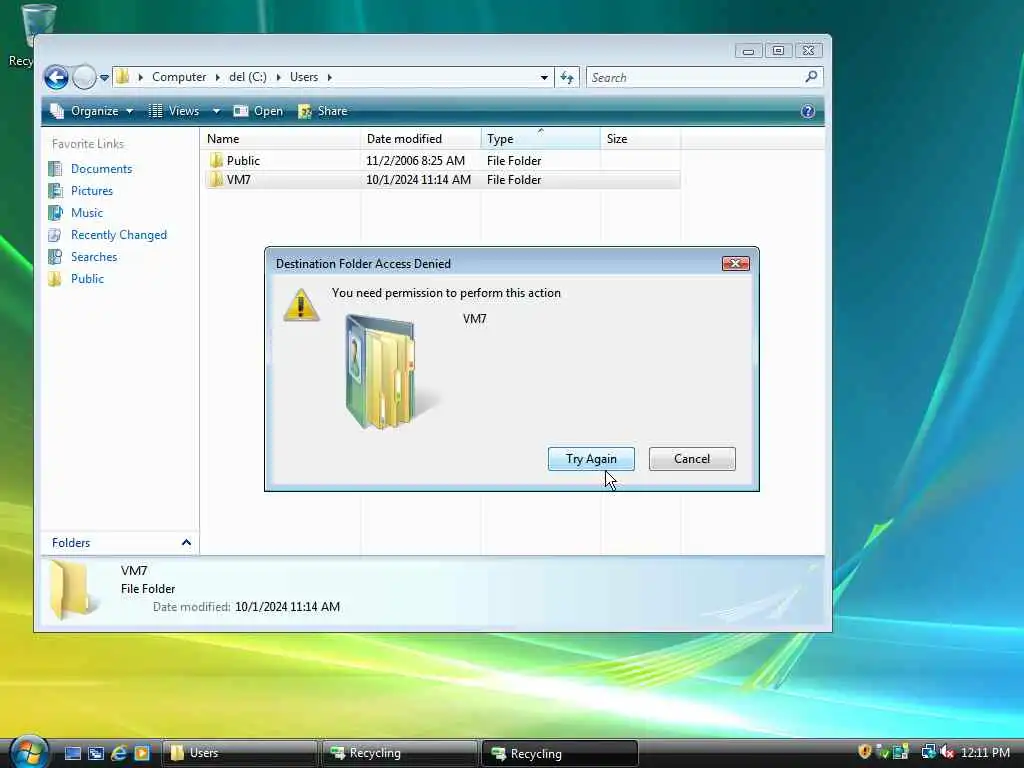Viewport: 1024px width, 768px height.
Task: Click the folder icon in address bar
Action: coord(122,77)
